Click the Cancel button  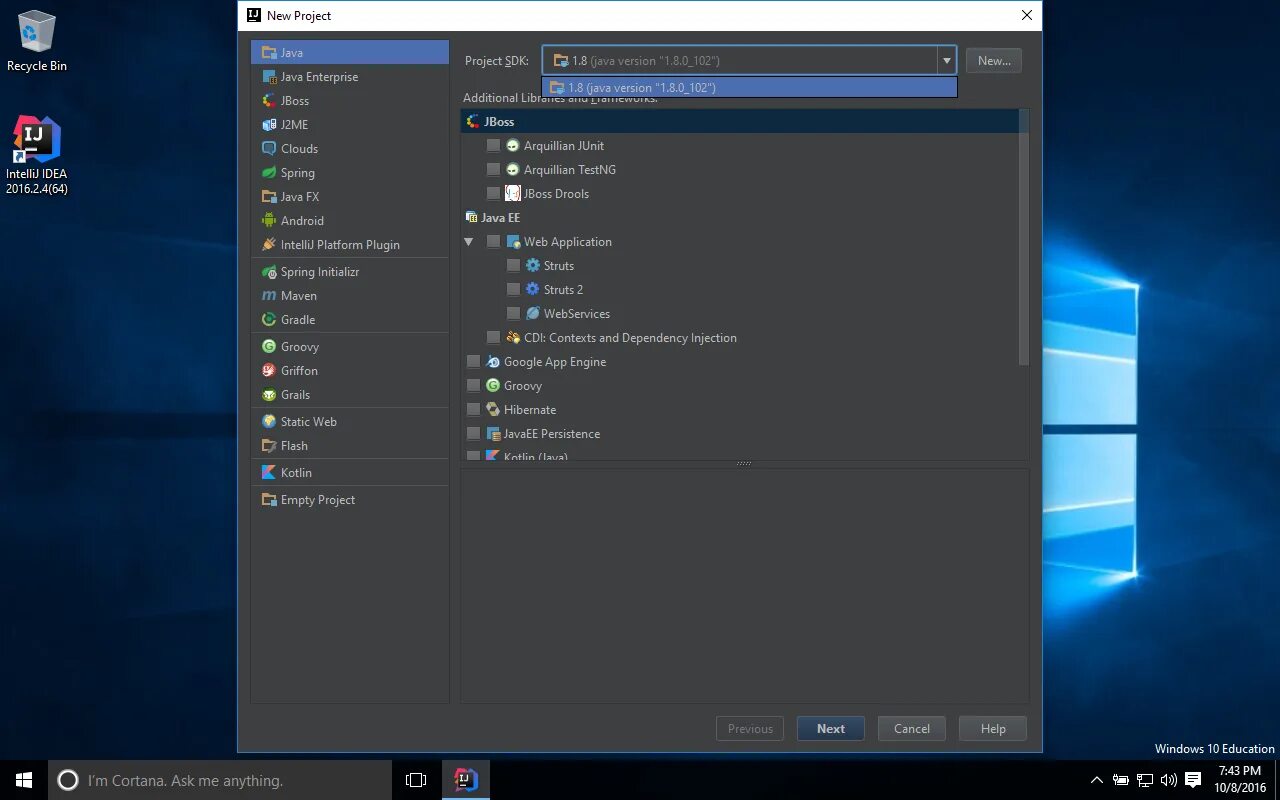pyautogui.click(x=911, y=728)
